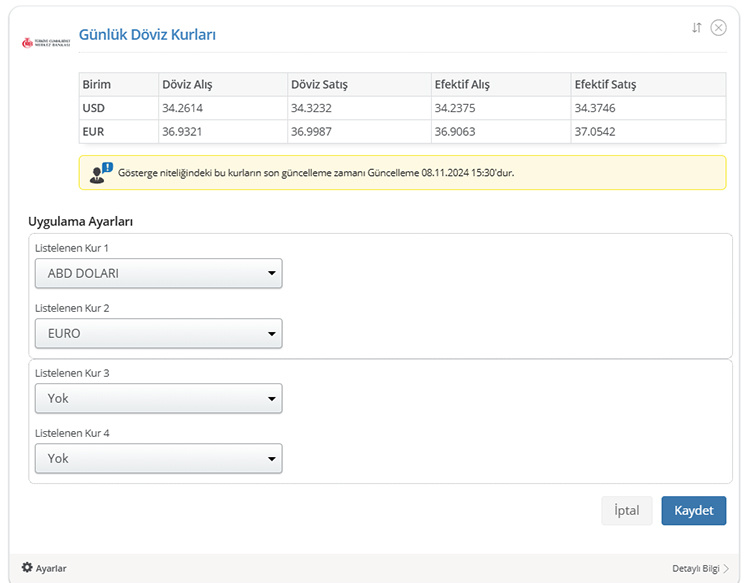Click USD Efektif Alış value 34.2375
Viewport: 750px width, 583px height.
[454, 108]
